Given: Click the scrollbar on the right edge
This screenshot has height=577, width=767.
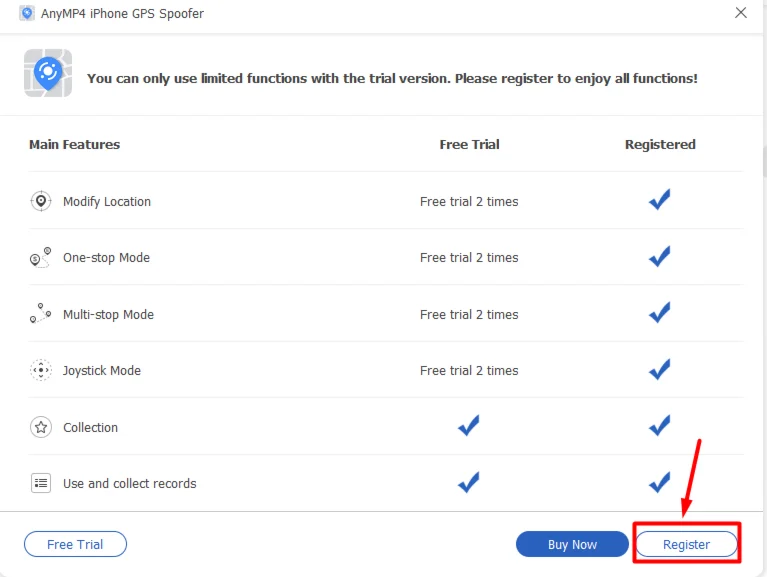Looking at the screenshot, I should 764,160.
